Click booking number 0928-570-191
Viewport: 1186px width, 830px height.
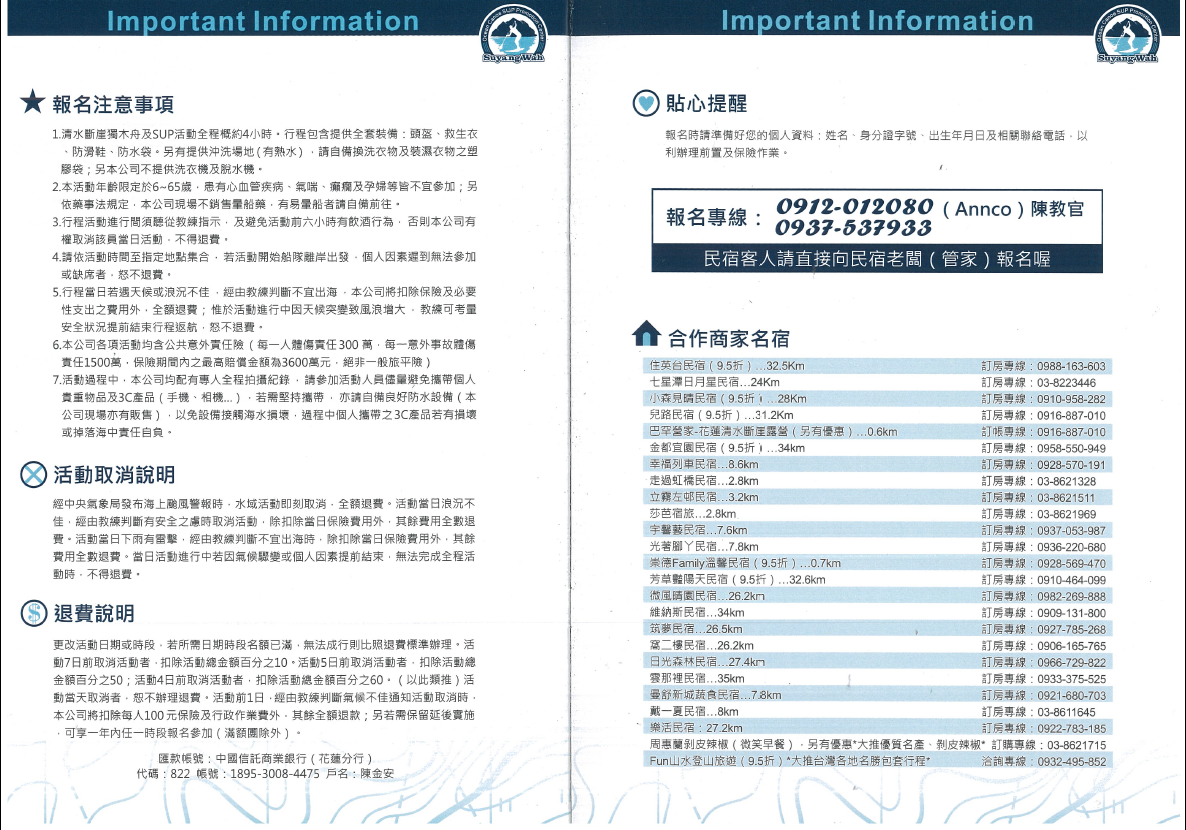1071,465
